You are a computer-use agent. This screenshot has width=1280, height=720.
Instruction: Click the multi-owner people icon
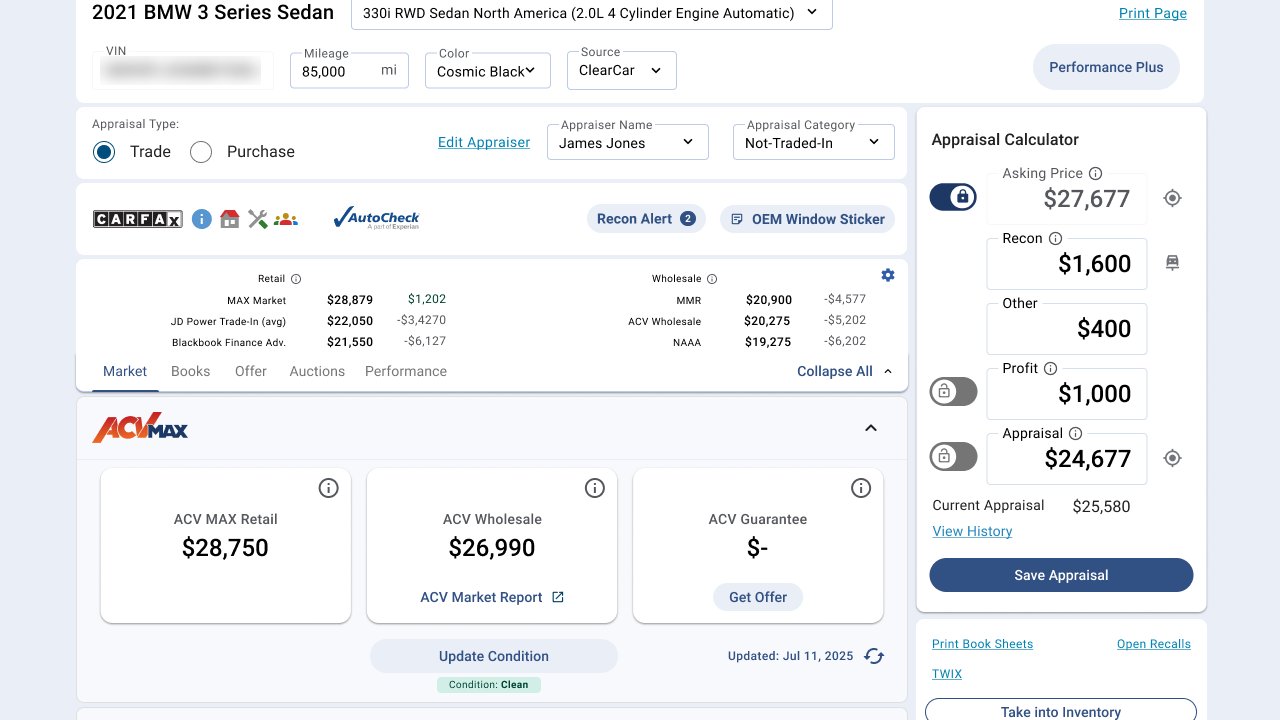click(x=286, y=219)
